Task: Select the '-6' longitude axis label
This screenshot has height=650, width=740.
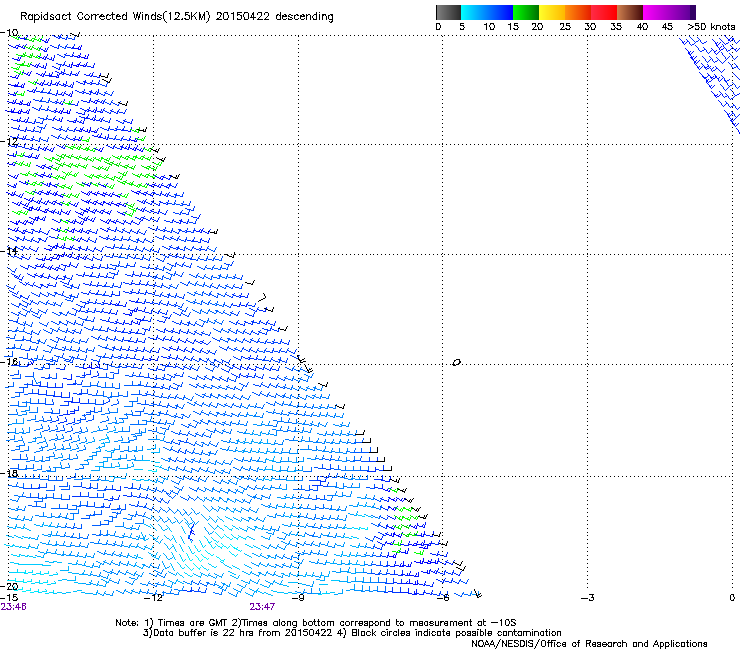Action: point(442,598)
